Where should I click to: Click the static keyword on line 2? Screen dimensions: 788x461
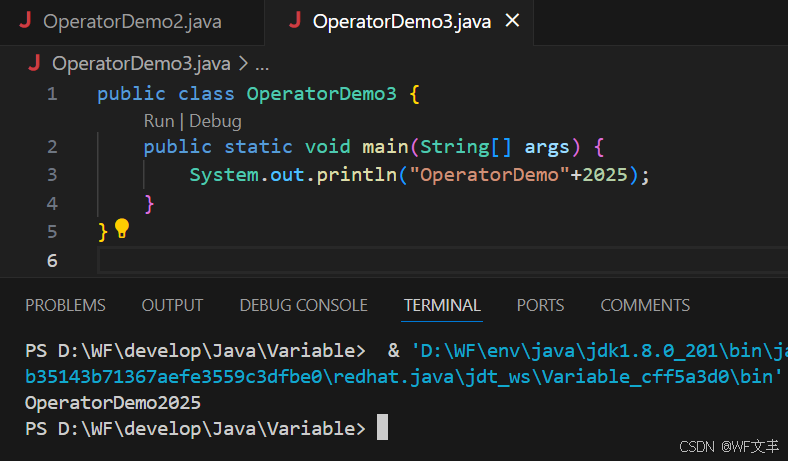(x=258, y=147)
